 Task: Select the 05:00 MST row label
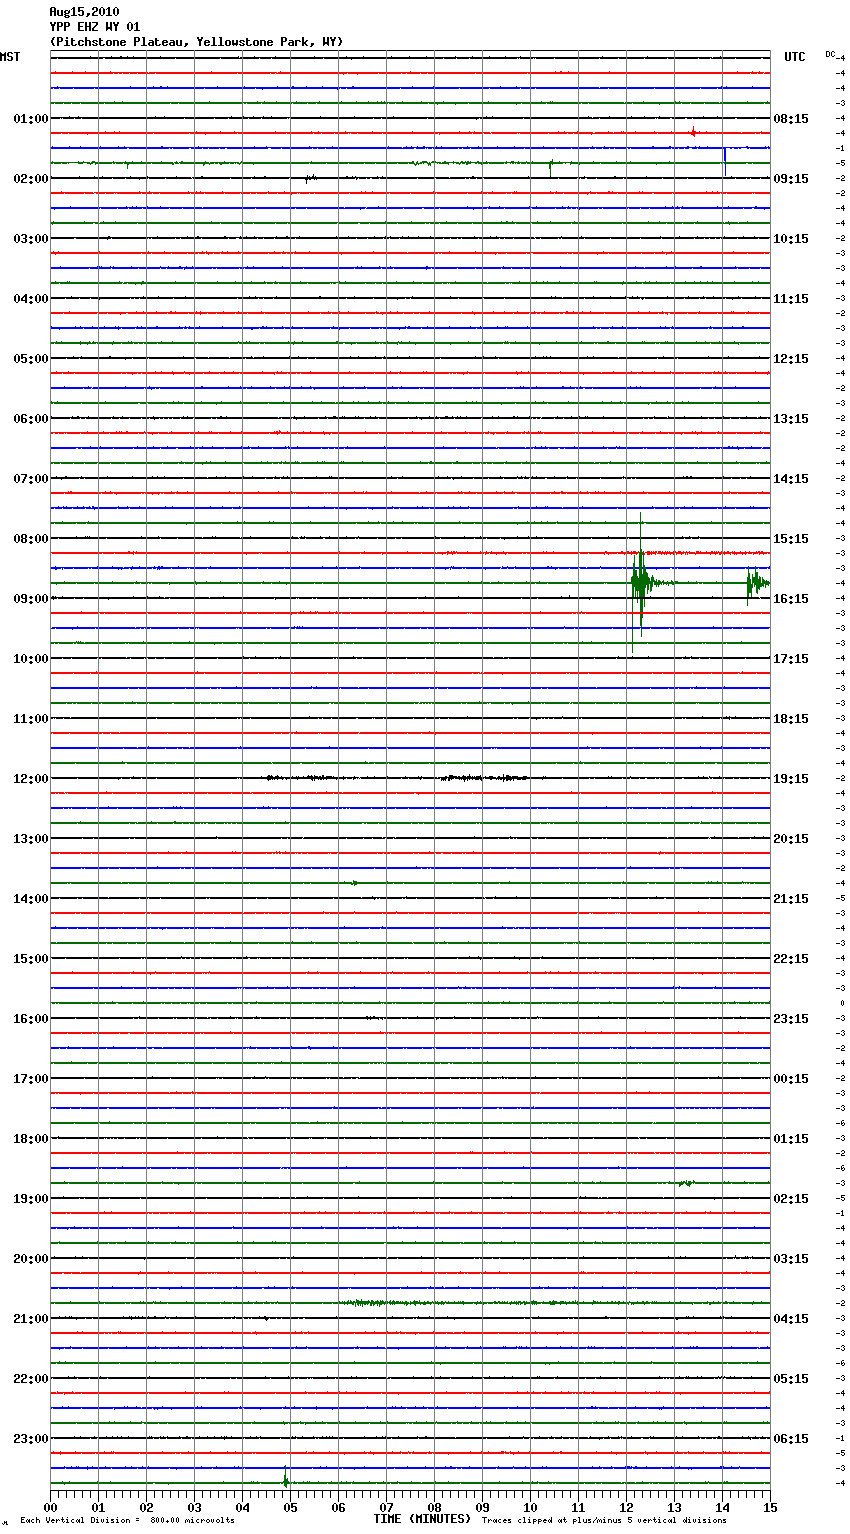point(31,359)
